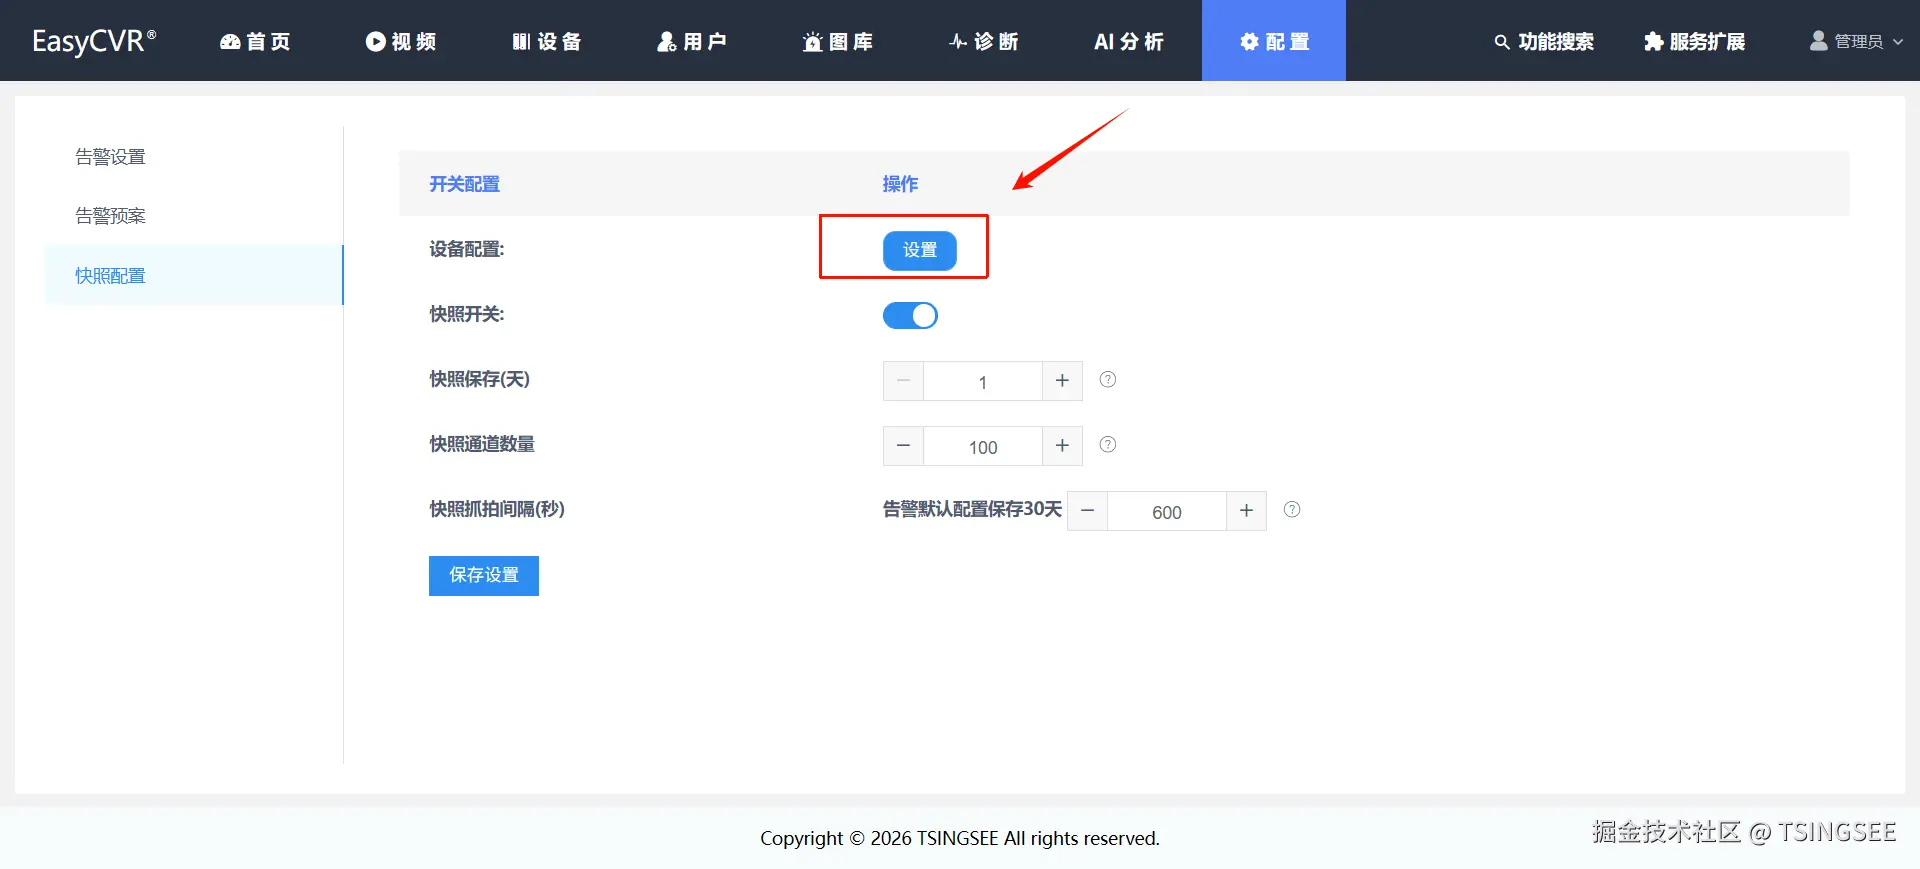Open the 首页 home menu
1920x869 pixels.
(x=255, y=41)
